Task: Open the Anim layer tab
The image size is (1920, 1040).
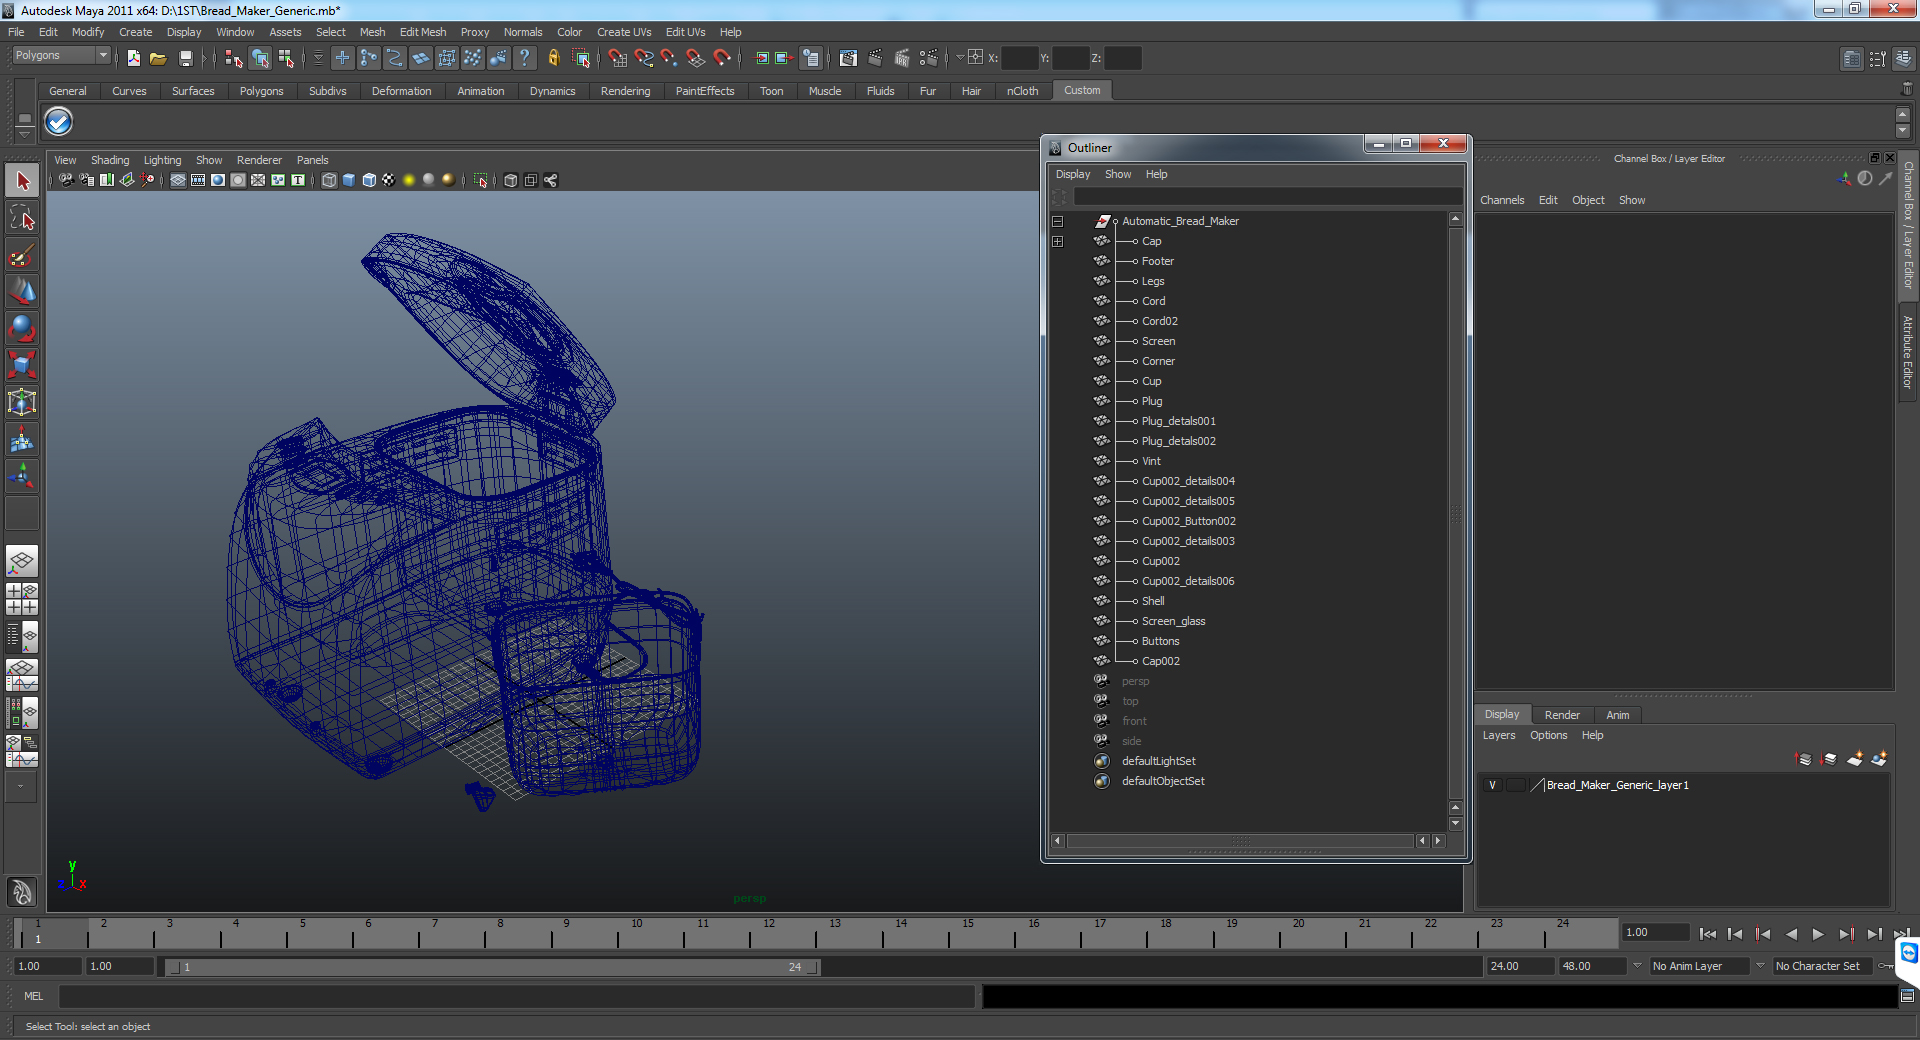Action: click(1617, 715)
